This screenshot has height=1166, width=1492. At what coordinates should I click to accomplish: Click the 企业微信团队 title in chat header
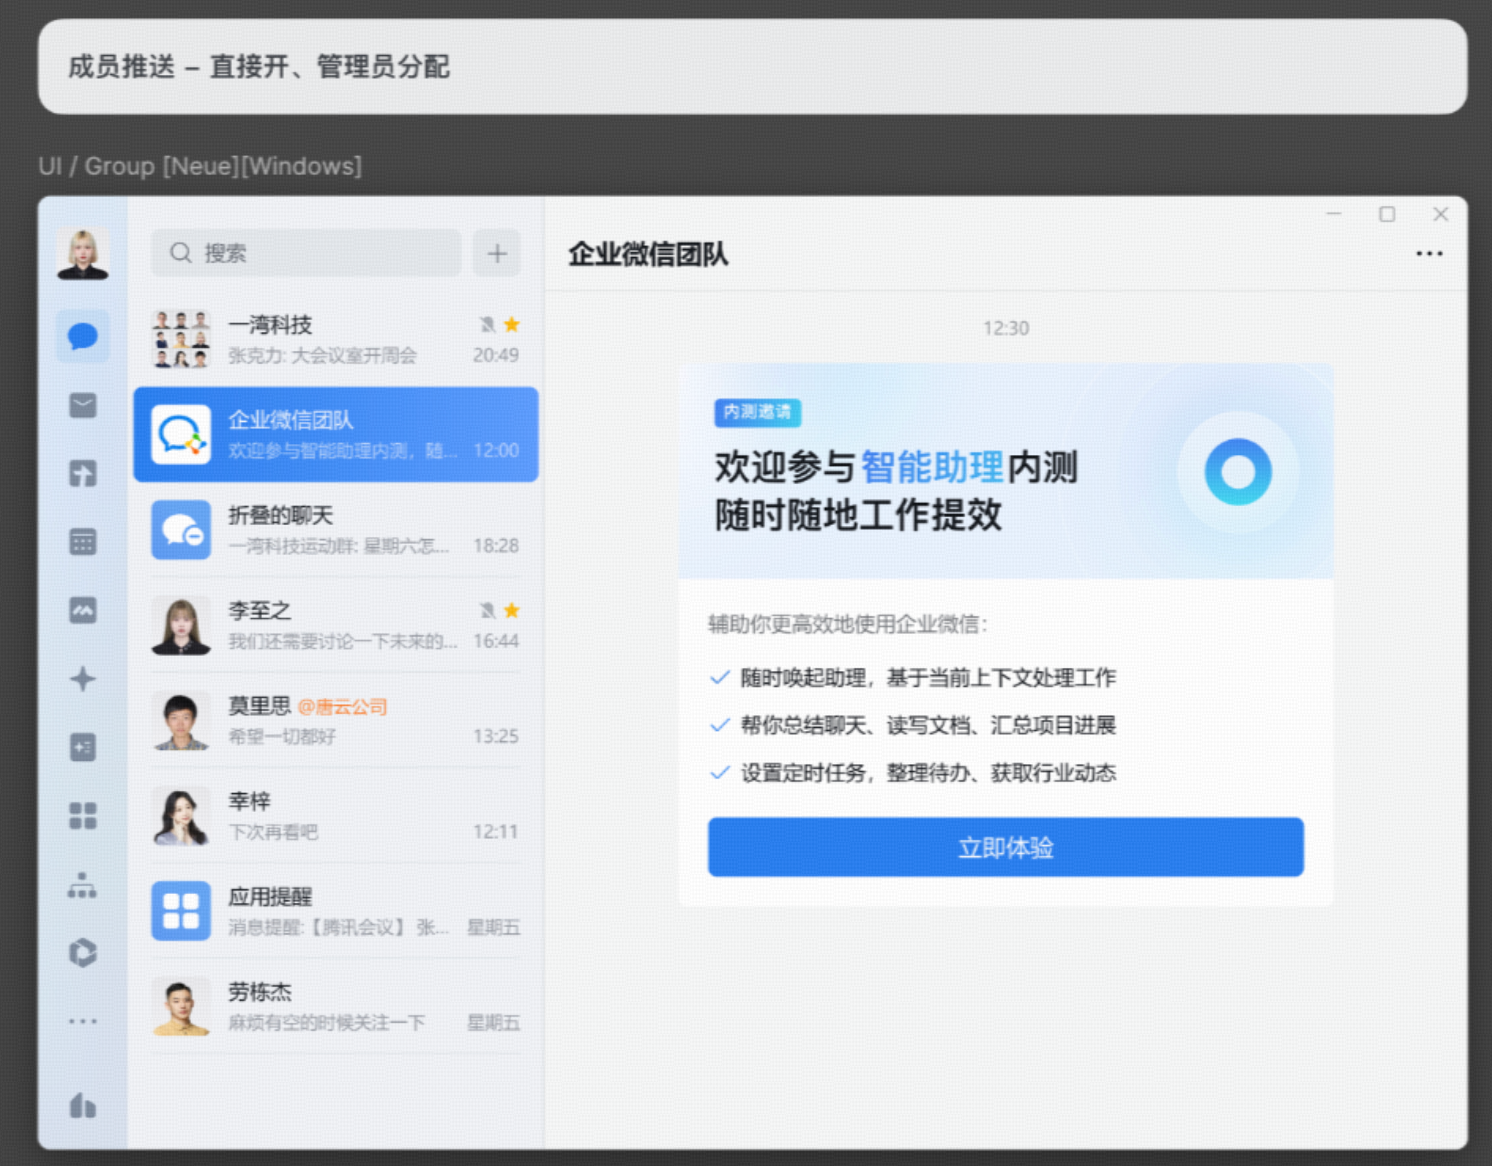649,254
